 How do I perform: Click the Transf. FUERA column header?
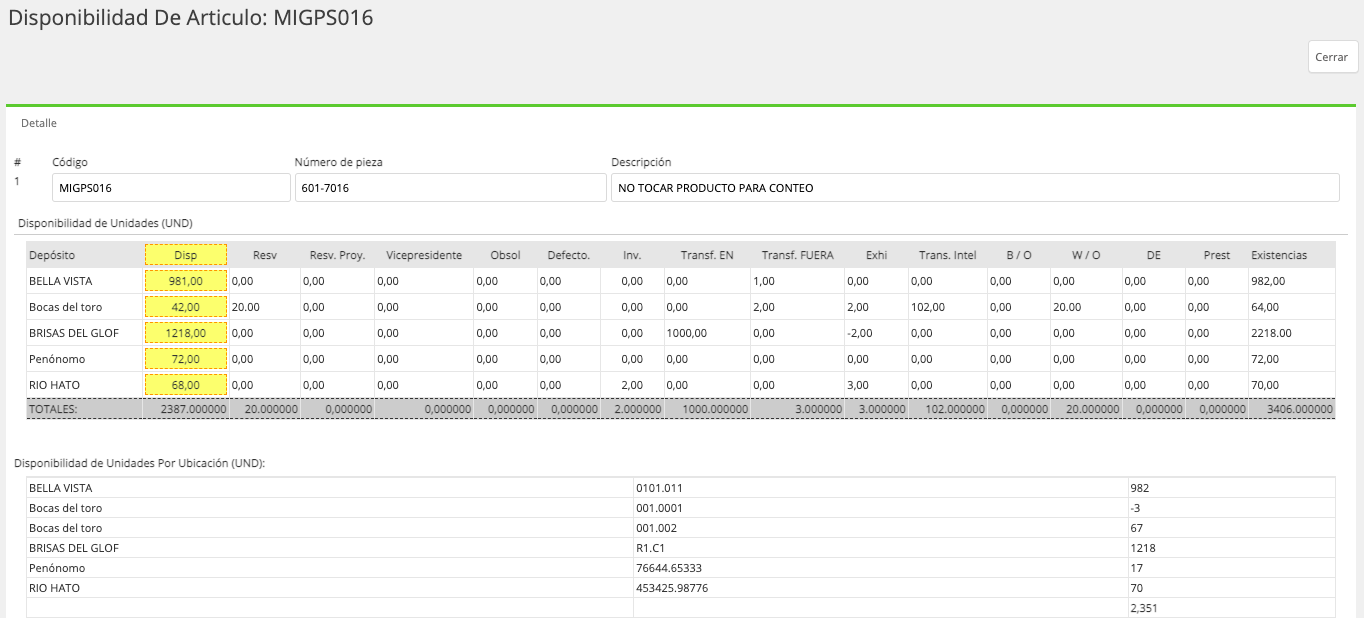point(797,255)
